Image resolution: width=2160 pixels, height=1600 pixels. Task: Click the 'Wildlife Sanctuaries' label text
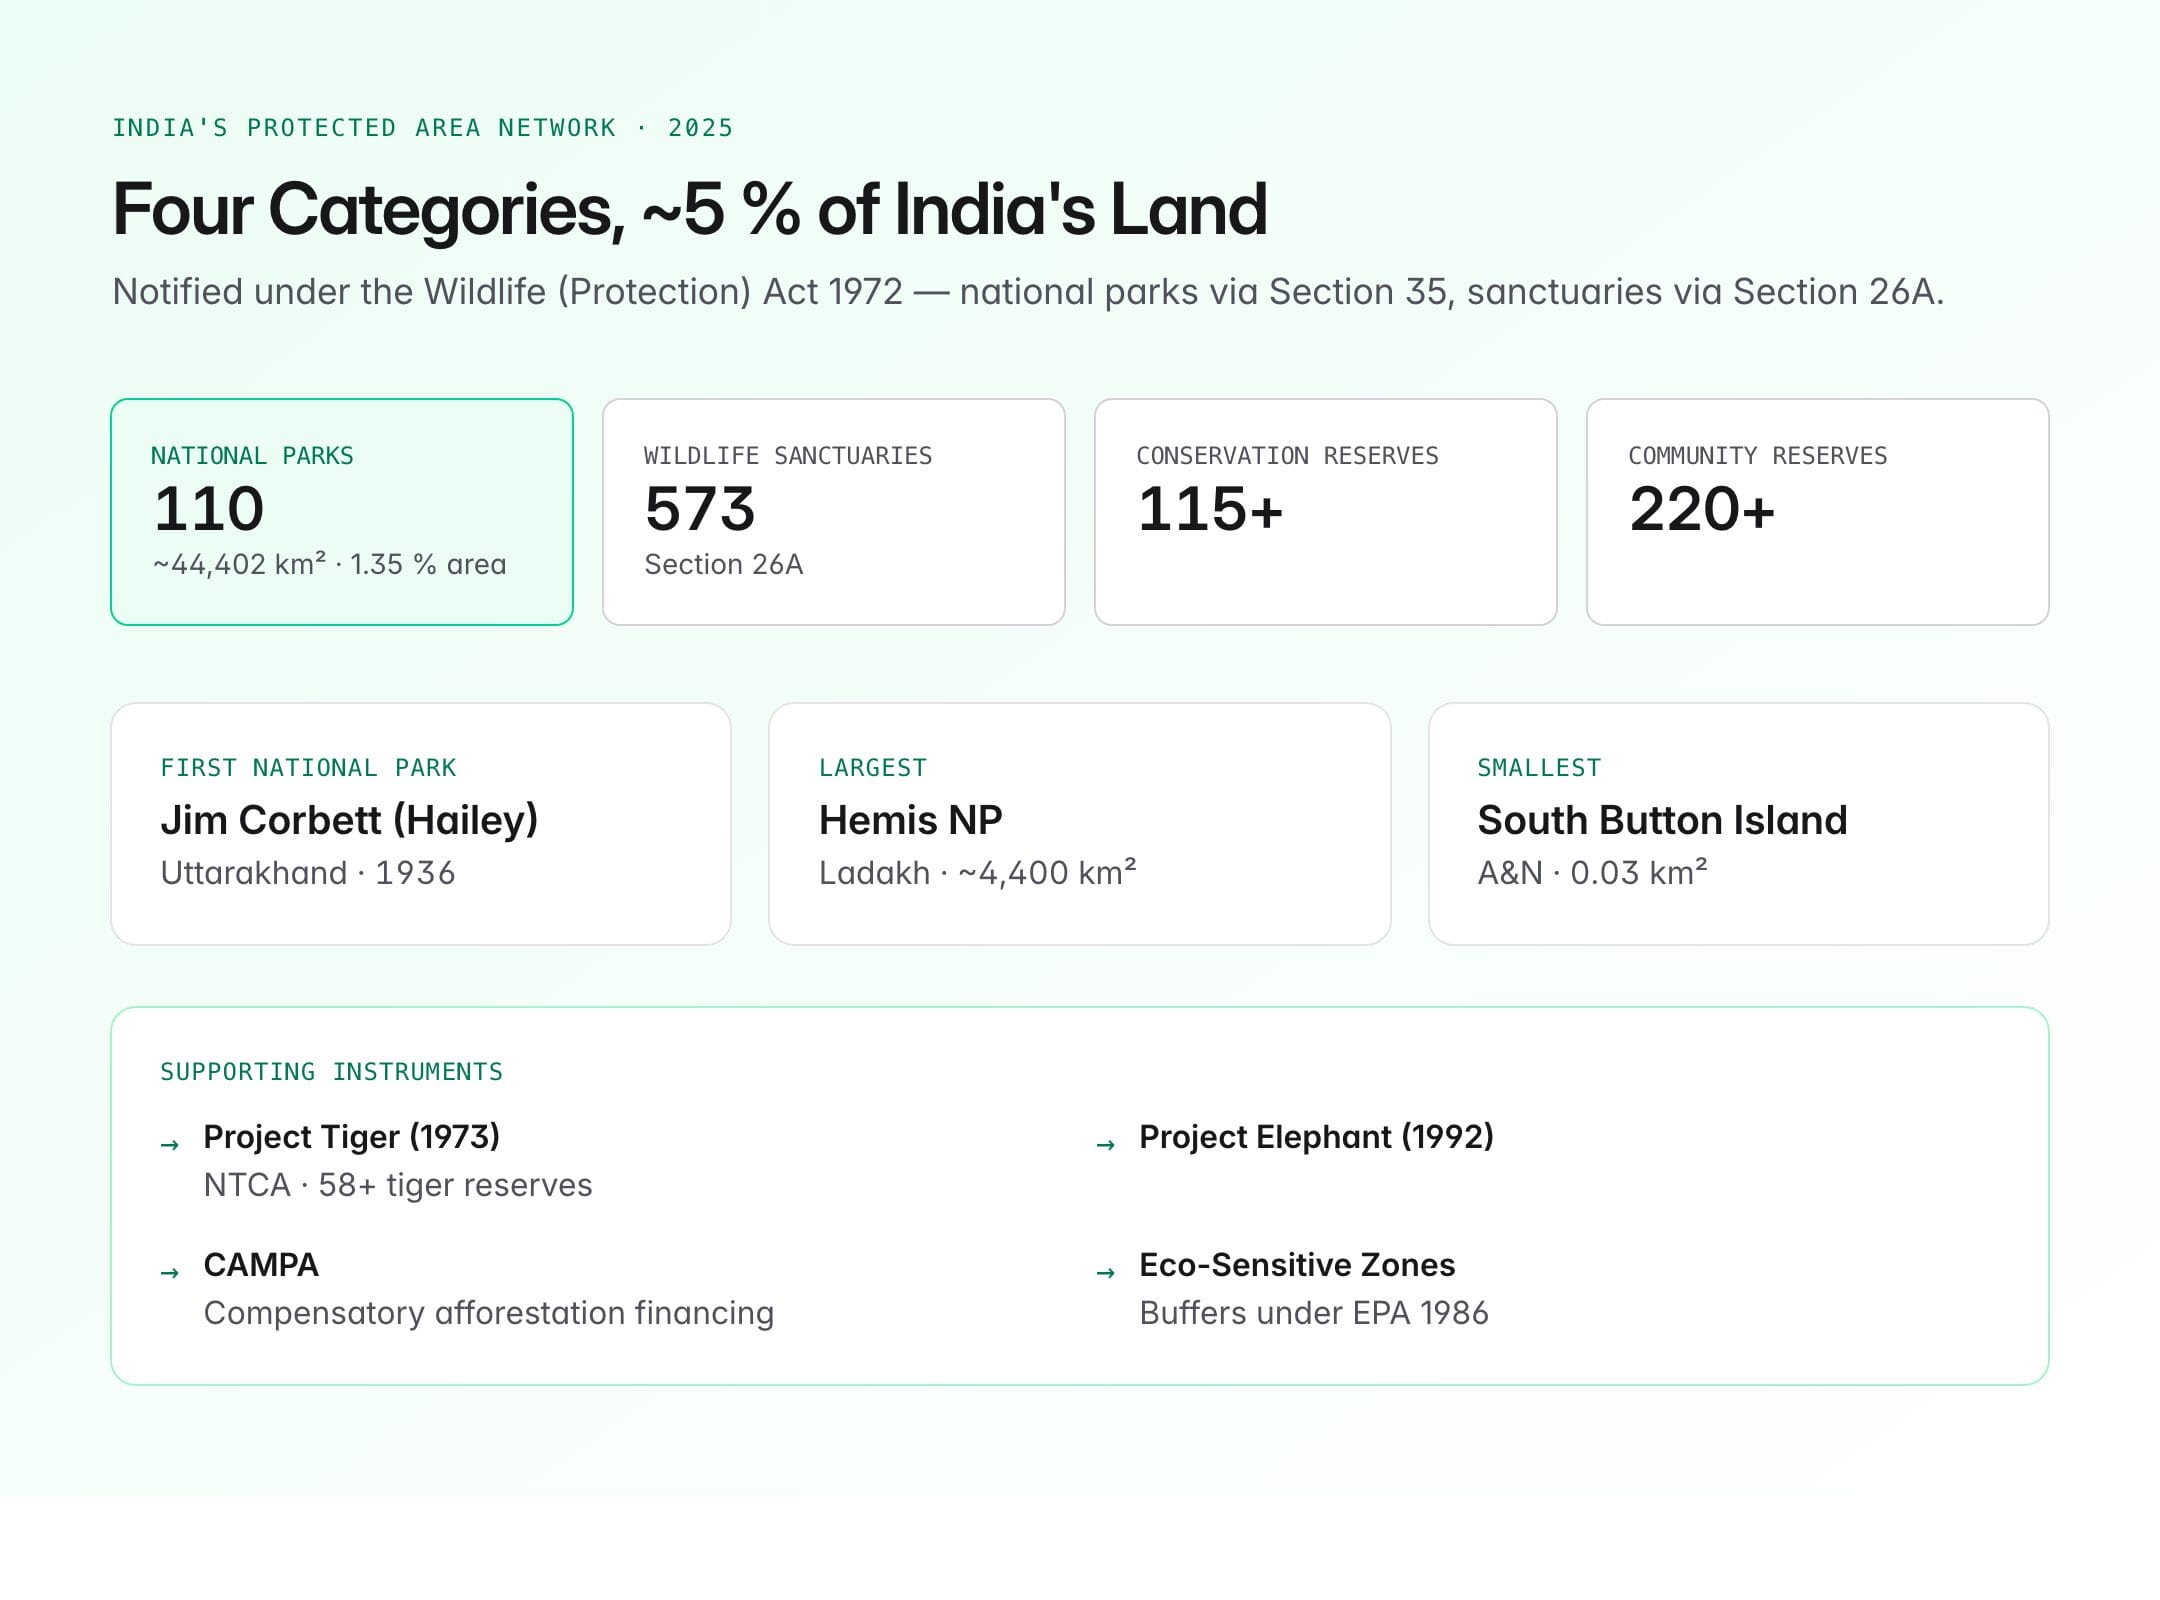click(x=788, y=456)
